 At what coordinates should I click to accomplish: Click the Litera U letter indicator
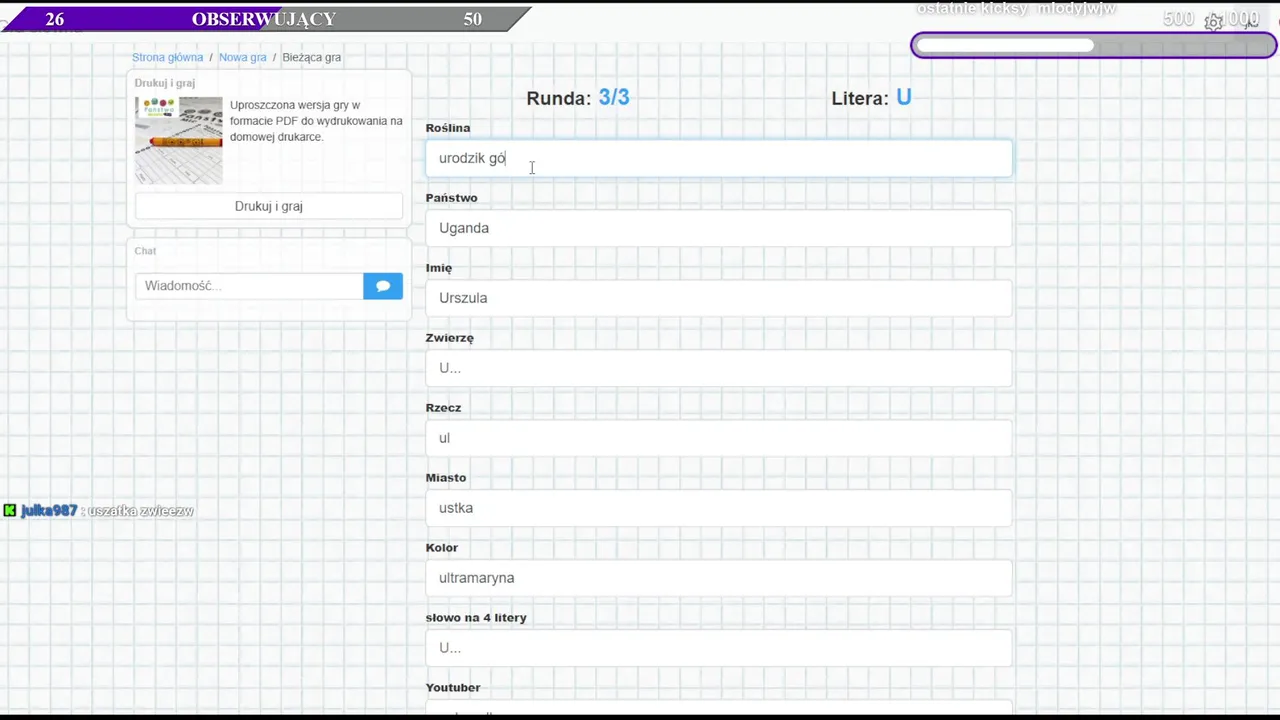pos(871,98)
